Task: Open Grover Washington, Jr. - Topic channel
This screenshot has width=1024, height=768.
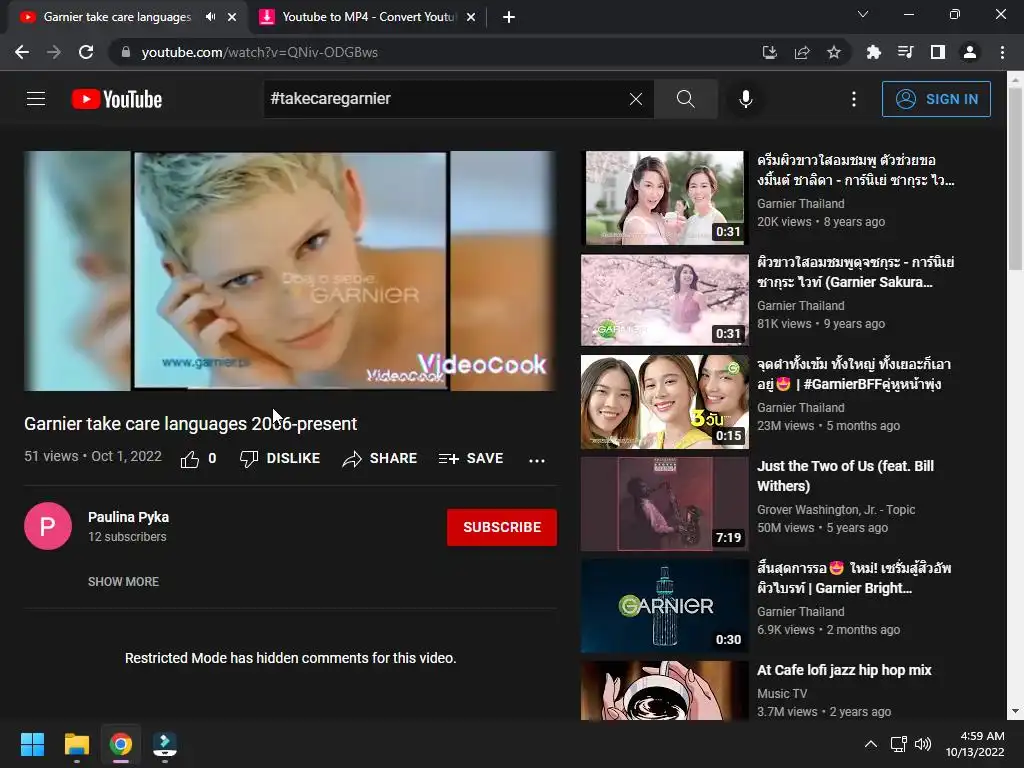Action: click(x=836, y=509)
